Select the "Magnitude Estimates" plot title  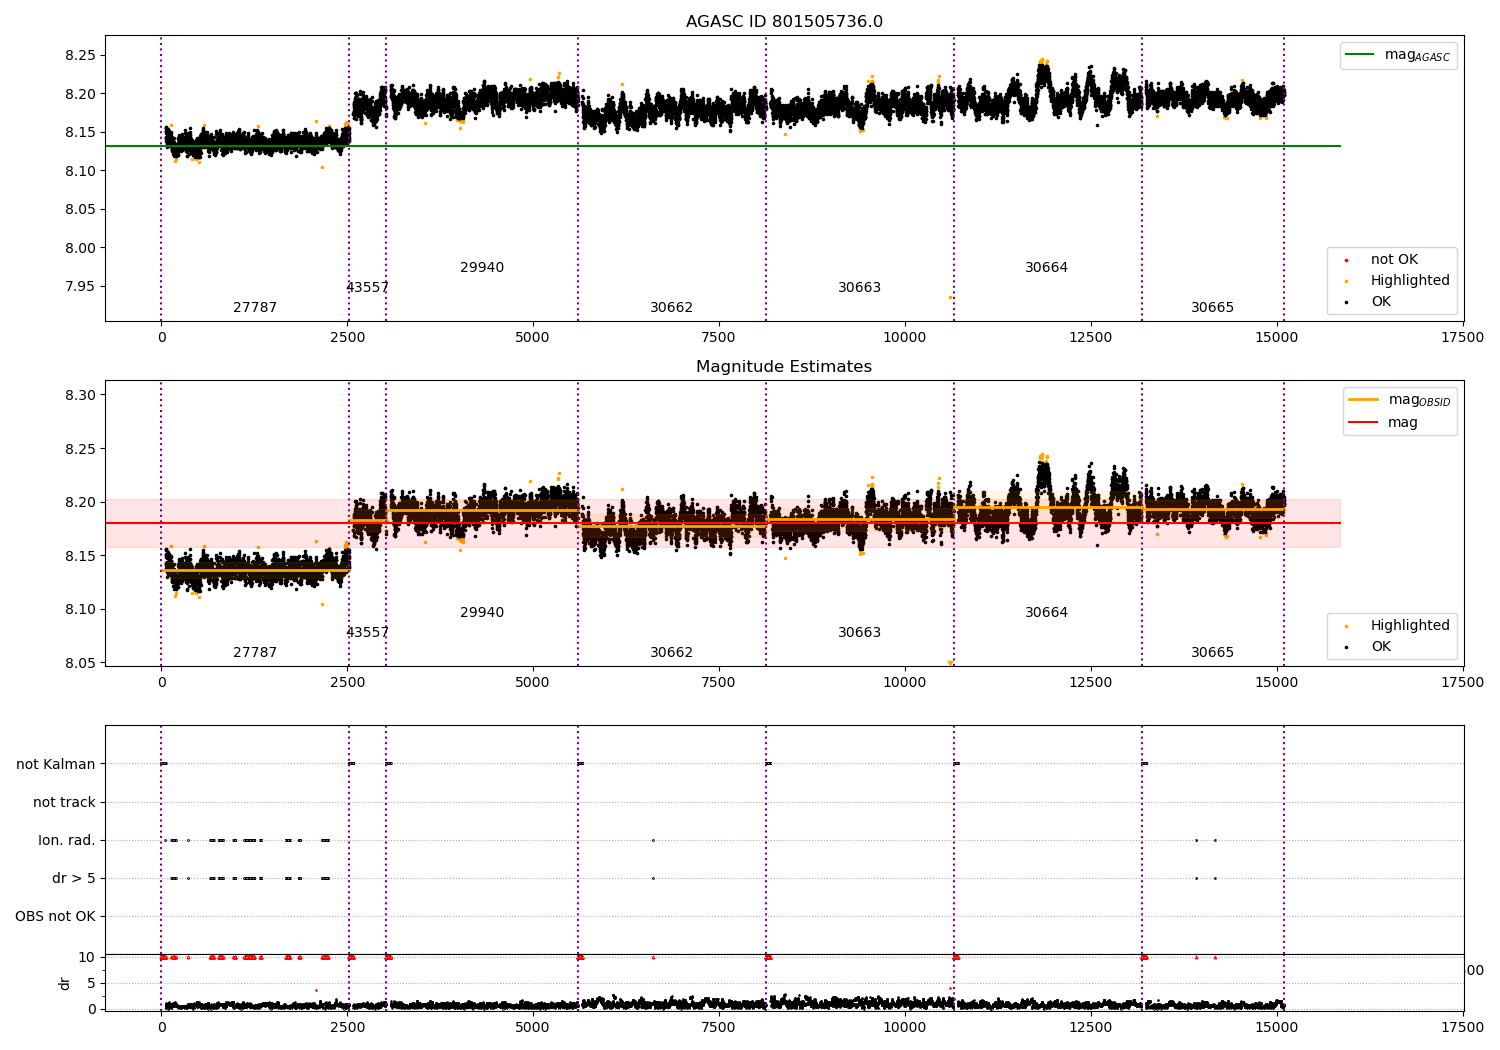(x=784, y=367)
